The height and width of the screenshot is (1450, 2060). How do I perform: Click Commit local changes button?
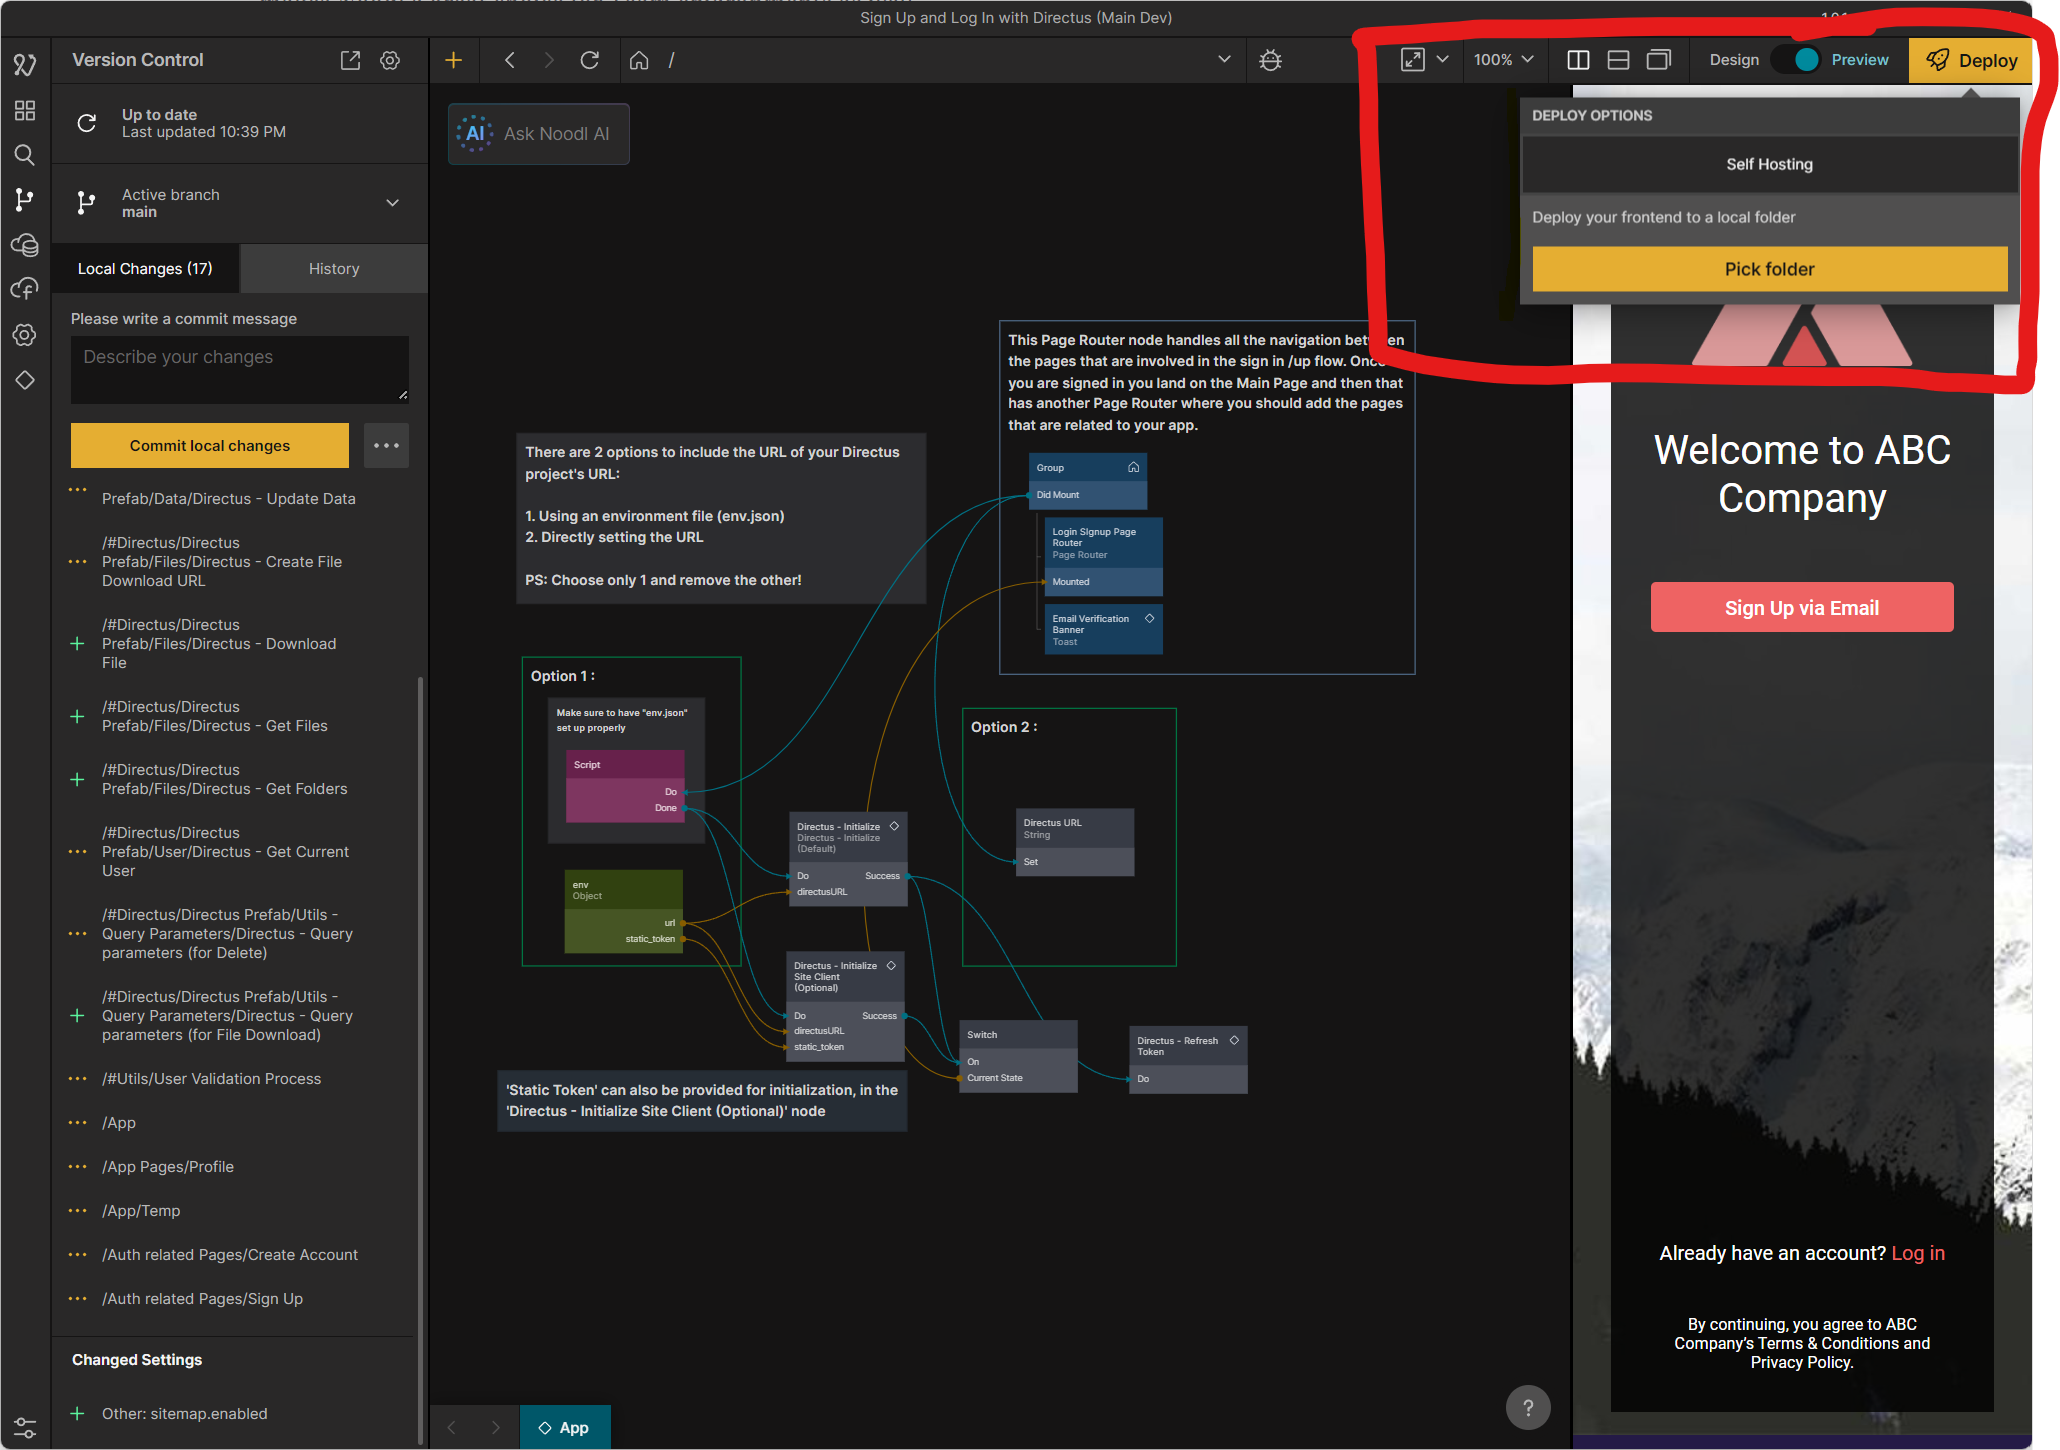[210, 446]
